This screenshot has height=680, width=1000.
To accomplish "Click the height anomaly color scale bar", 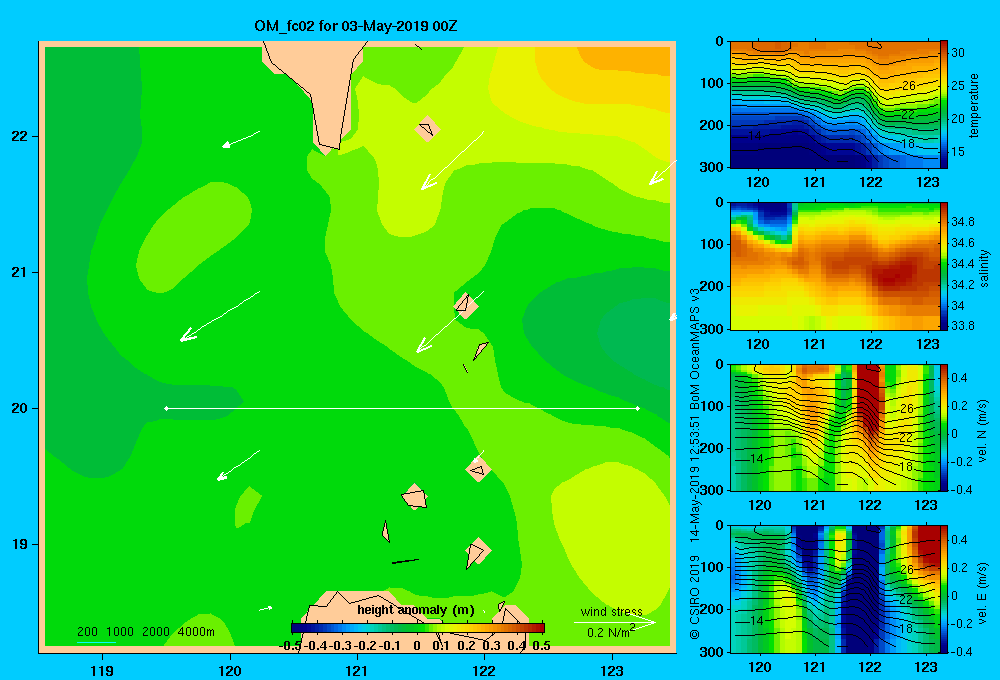I will 418,628.
